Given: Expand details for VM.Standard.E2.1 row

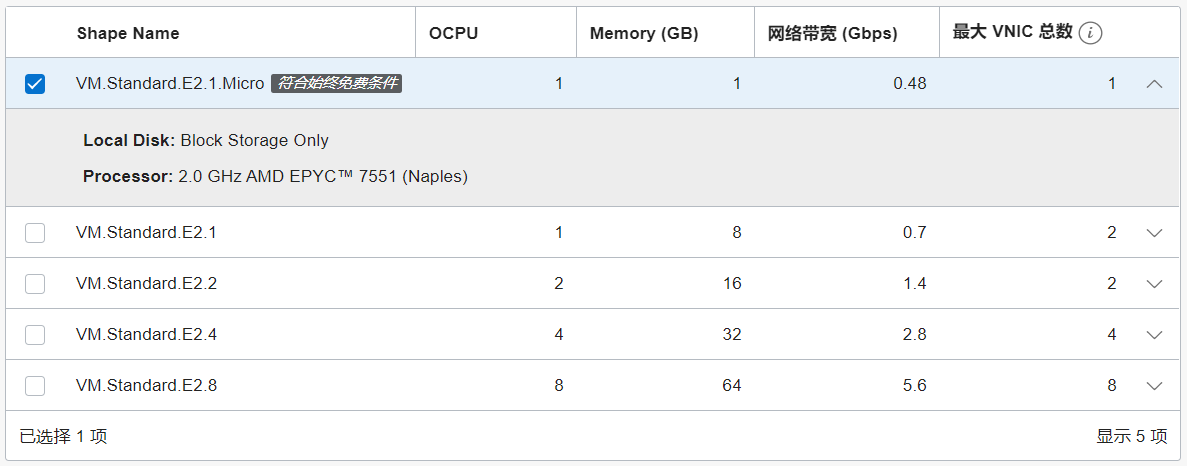Looking at the screenshot, I should (x=1154, y=233).
